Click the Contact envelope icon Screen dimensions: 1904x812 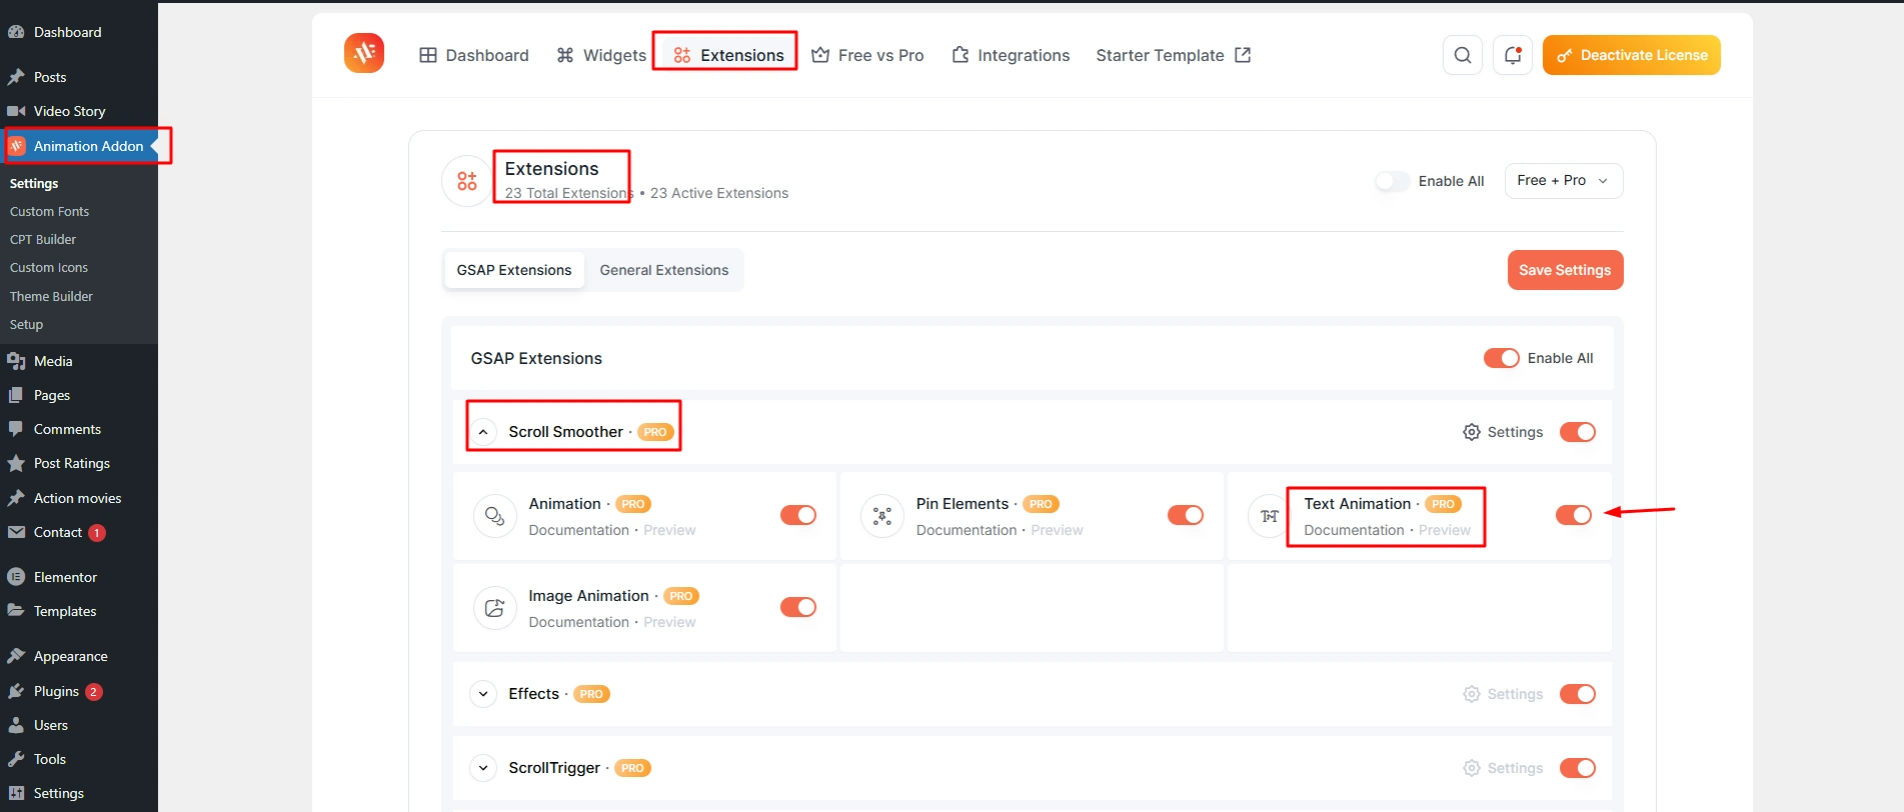coord(16,532)
